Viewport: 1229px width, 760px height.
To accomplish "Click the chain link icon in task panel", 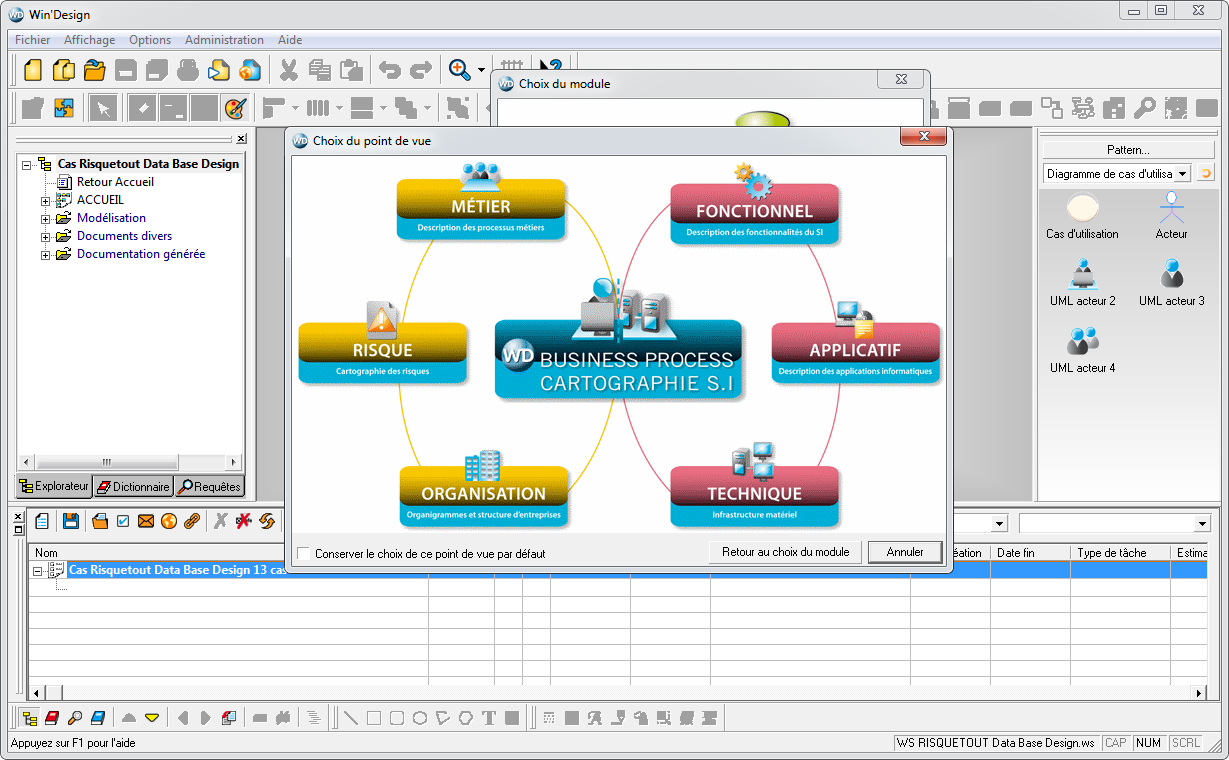I will (x=192, y=521).
